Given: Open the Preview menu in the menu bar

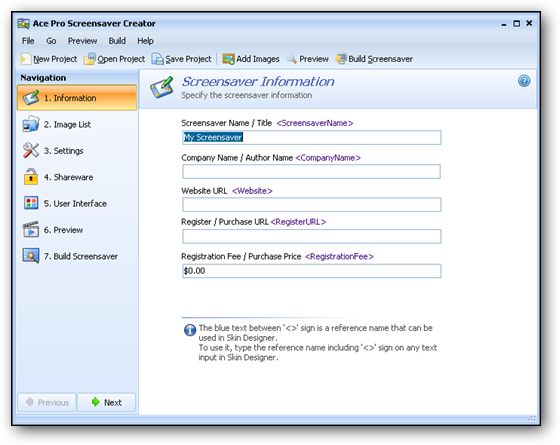Looking at the screenshot, I should pos(82,41).
